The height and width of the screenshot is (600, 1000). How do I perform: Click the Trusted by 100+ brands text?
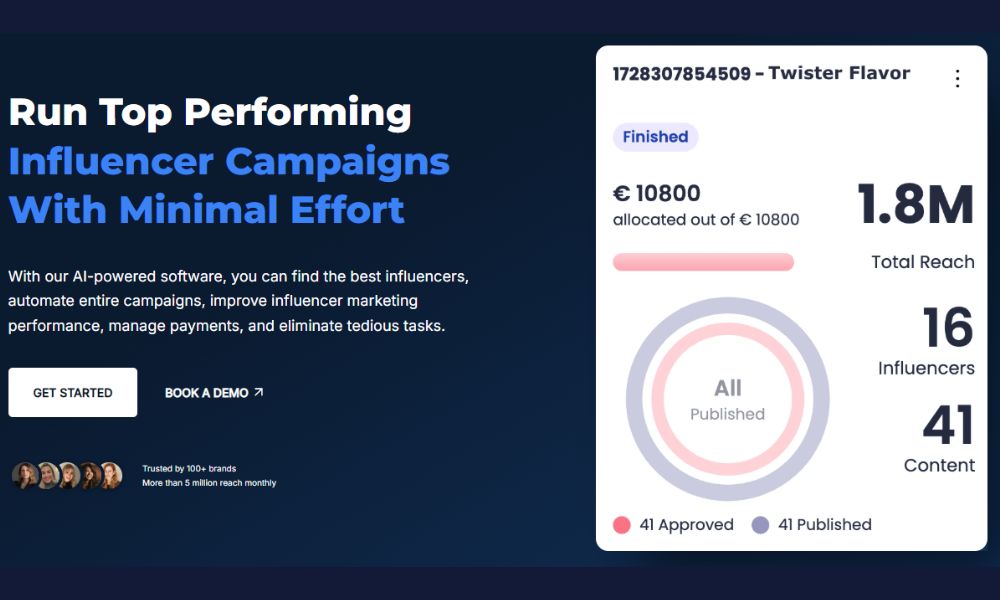189,469
